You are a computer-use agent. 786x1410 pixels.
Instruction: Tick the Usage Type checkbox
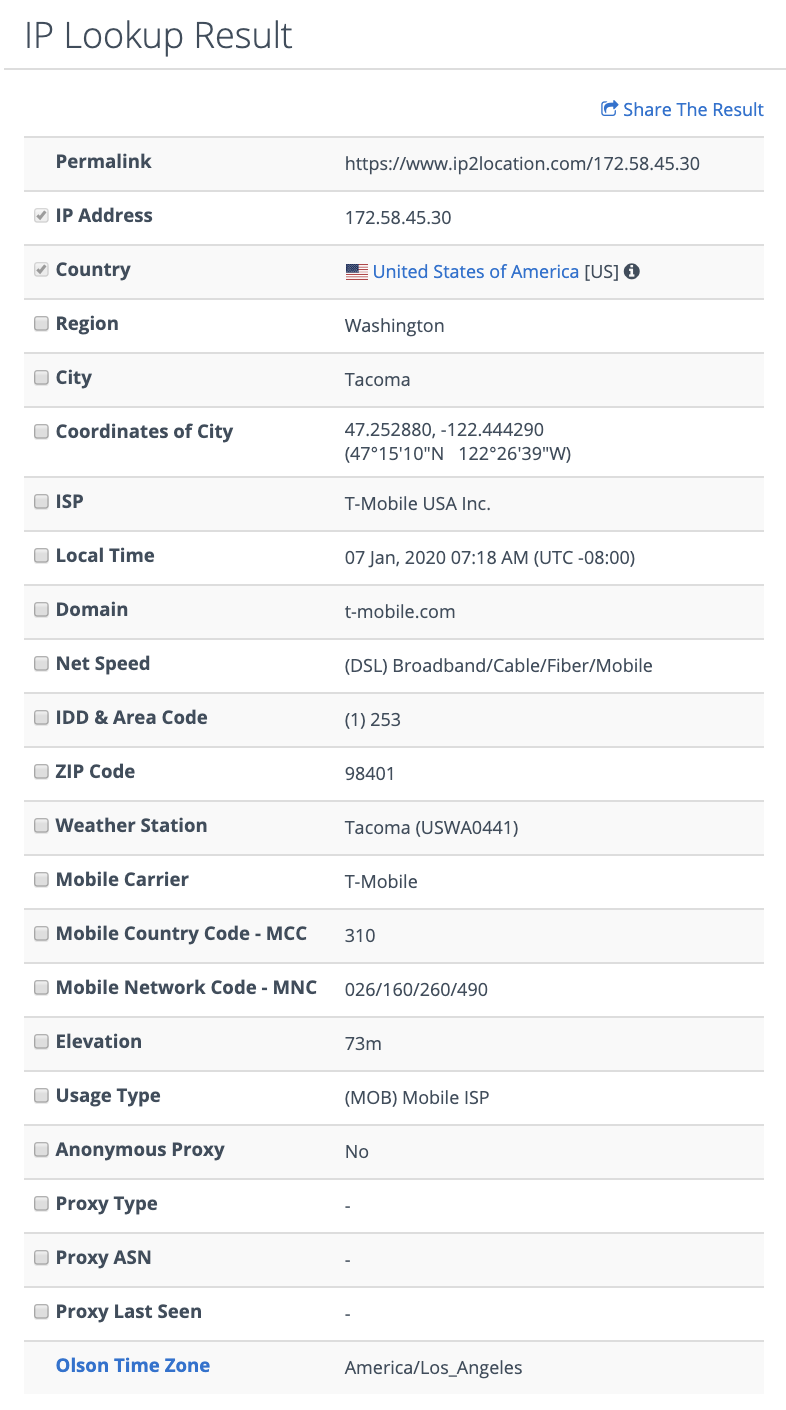tap(41, 1096)
